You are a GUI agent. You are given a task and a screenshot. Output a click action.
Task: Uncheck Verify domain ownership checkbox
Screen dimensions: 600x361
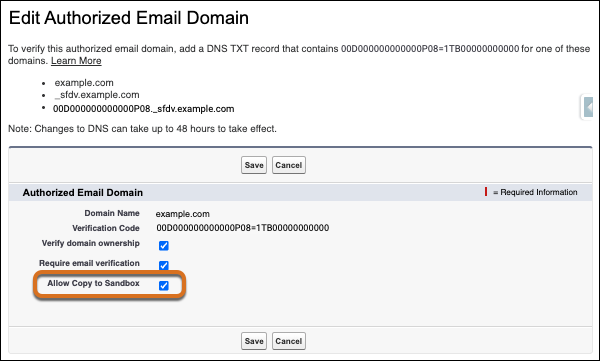click(164, 245)
